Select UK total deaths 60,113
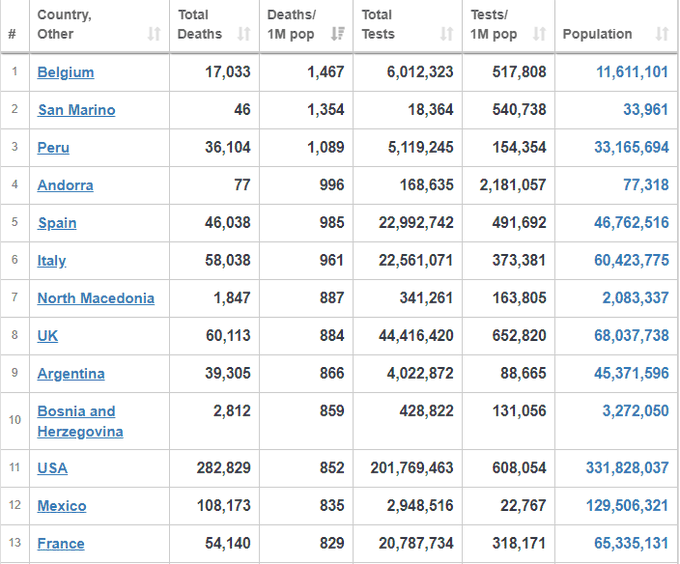This screenshot has width=680, height=564. tap(228, 336)
